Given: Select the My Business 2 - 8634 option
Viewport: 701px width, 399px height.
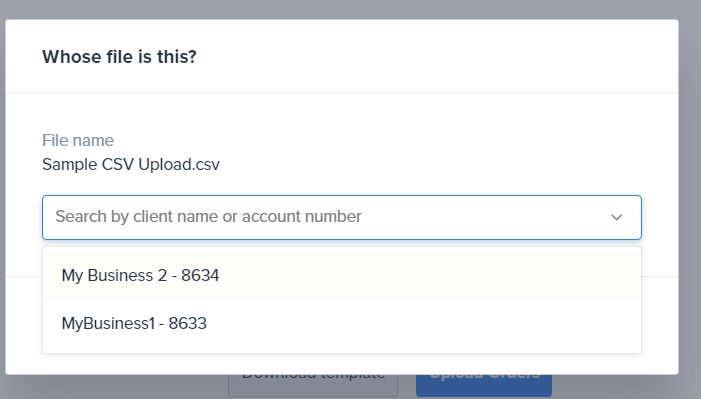Looking at the screenshot, I should click(342, 275).
